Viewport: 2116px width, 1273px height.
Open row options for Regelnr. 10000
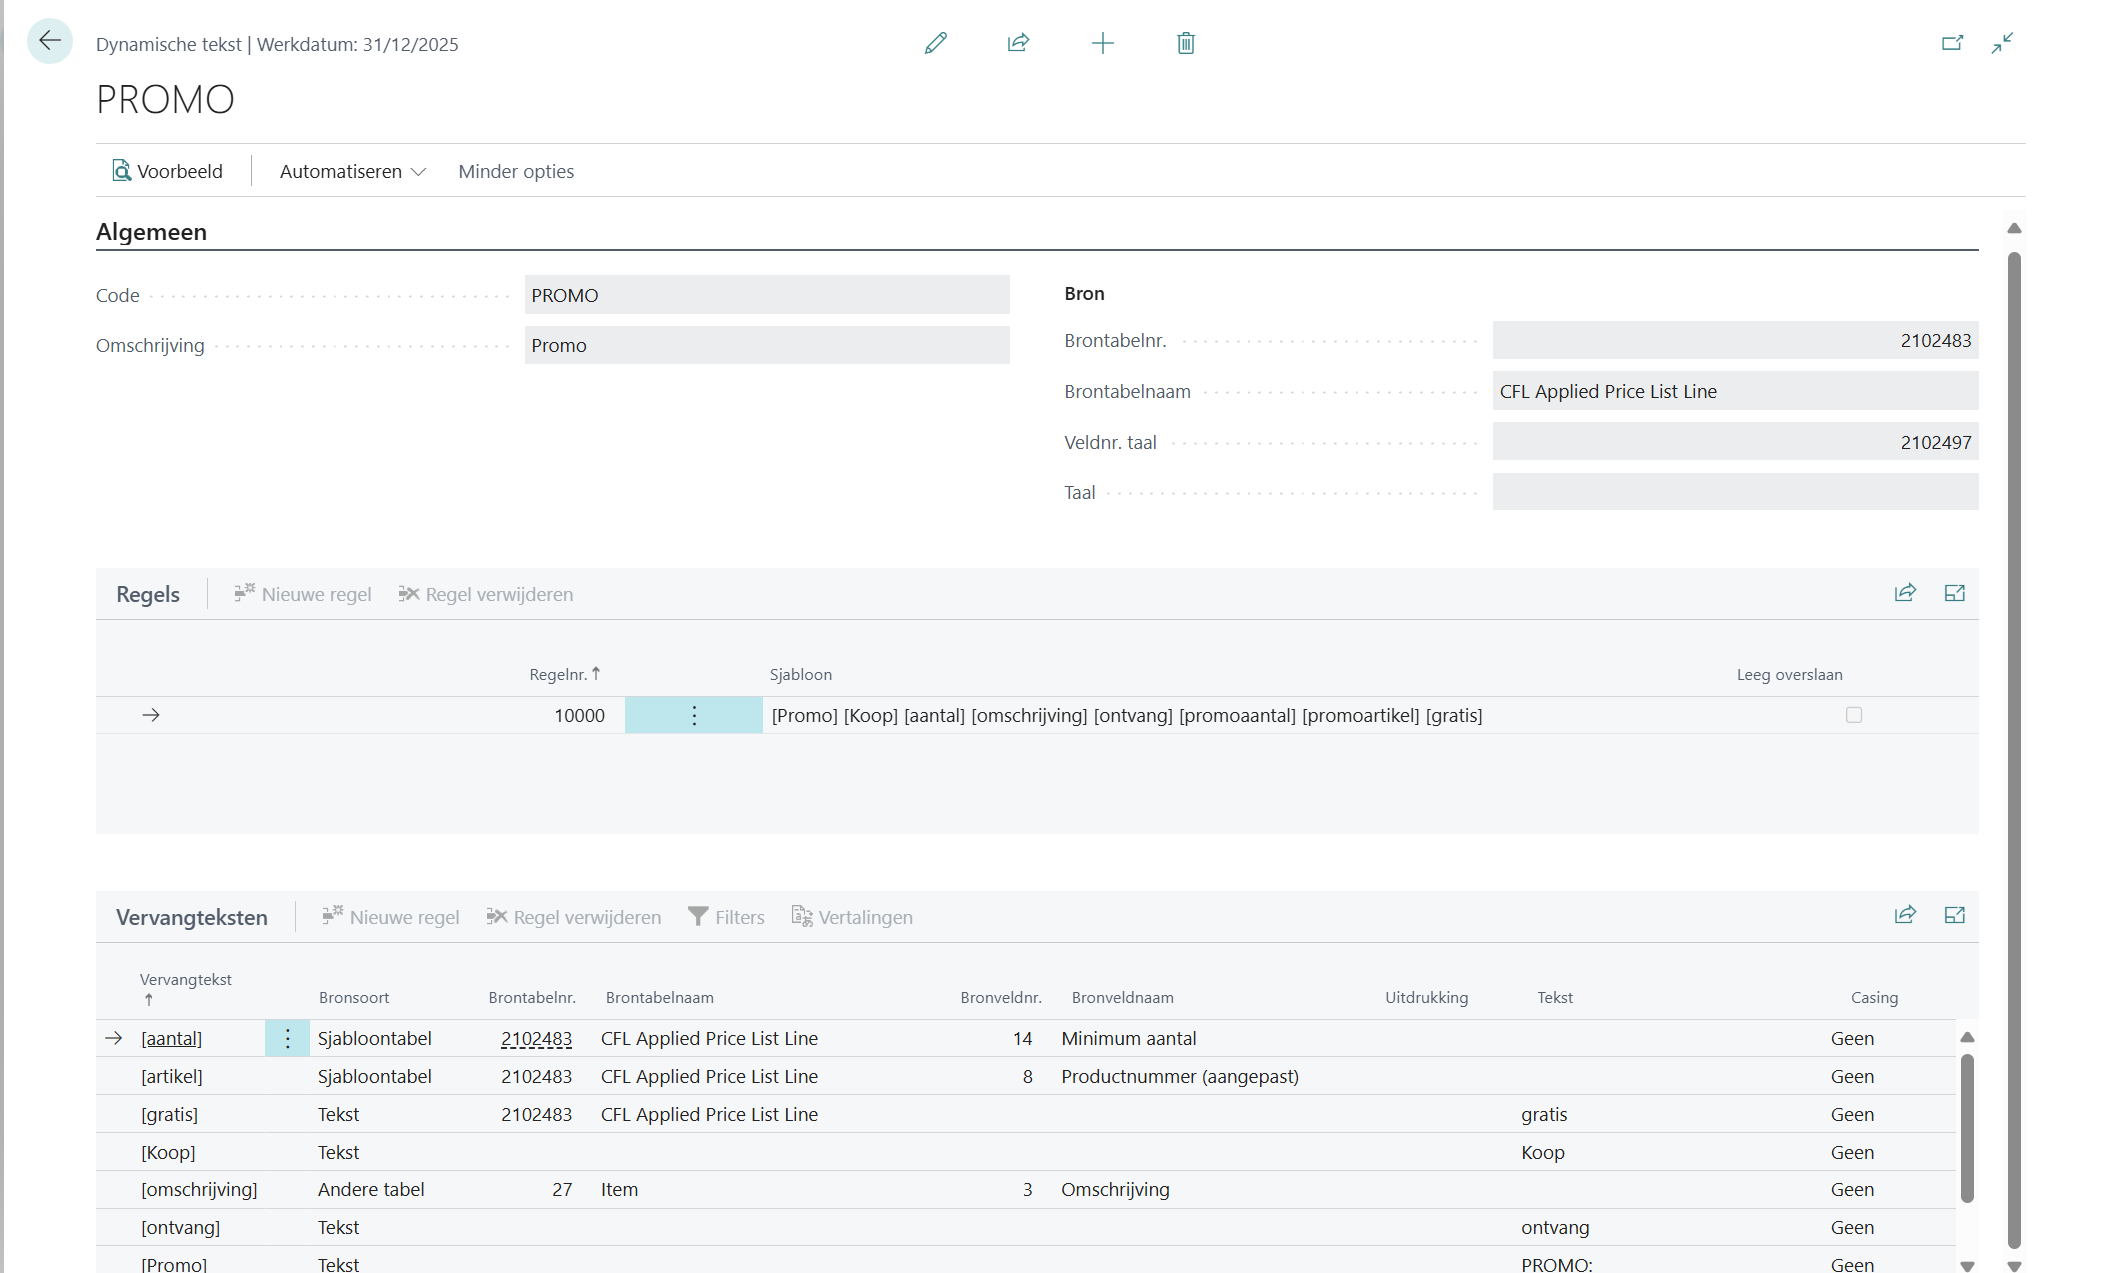[x=694, y=715]
